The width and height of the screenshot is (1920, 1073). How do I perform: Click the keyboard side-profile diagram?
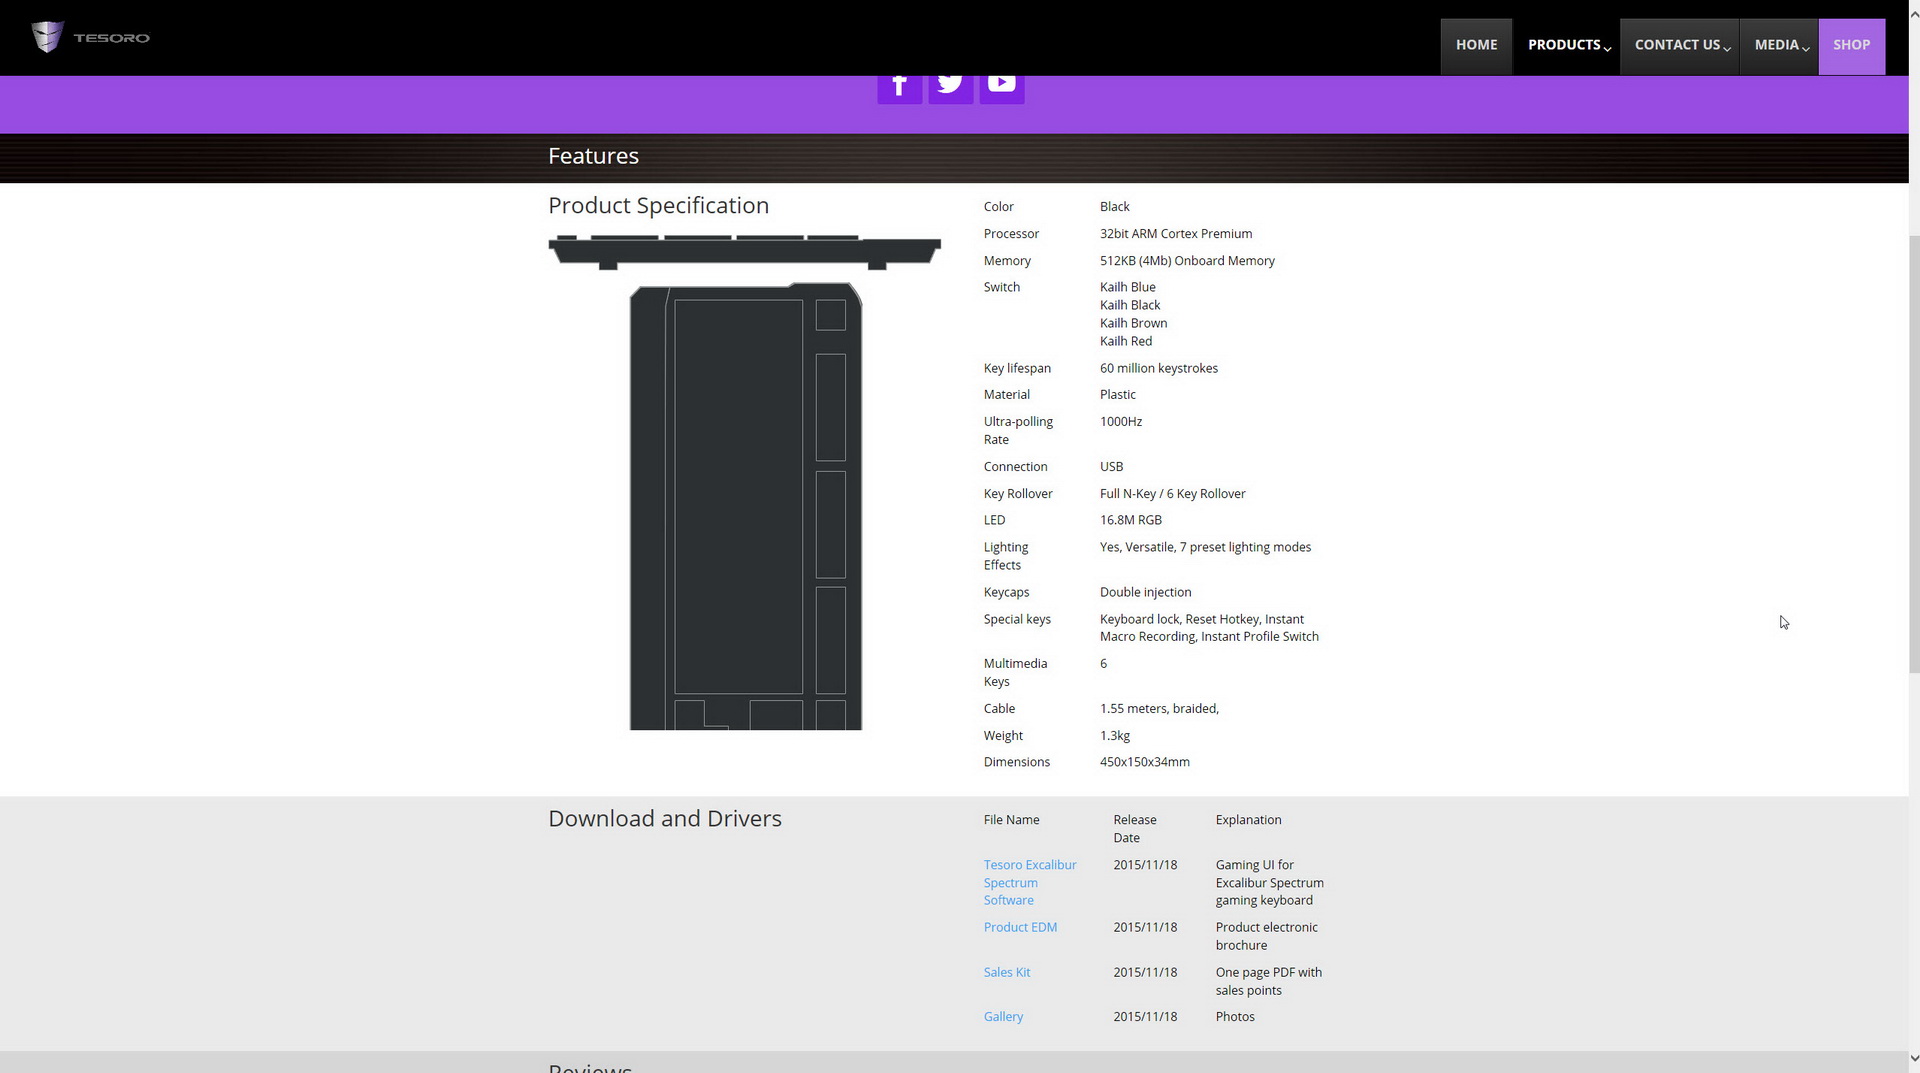(745, 252)
